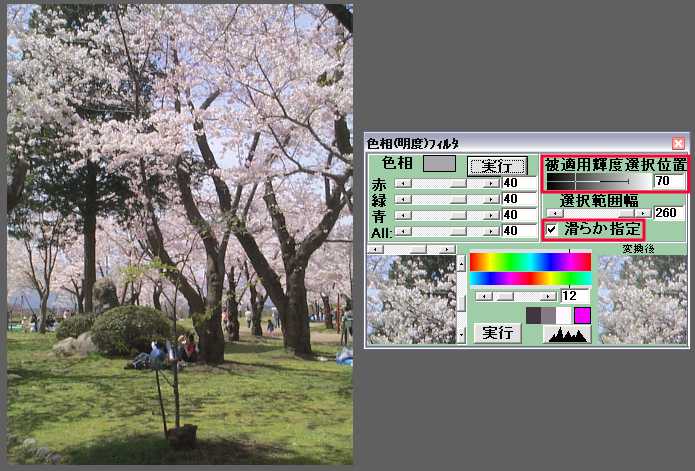Click left arrow of the 緑 slider
Viewport: 695px width, 471px height.
point(402,200)
